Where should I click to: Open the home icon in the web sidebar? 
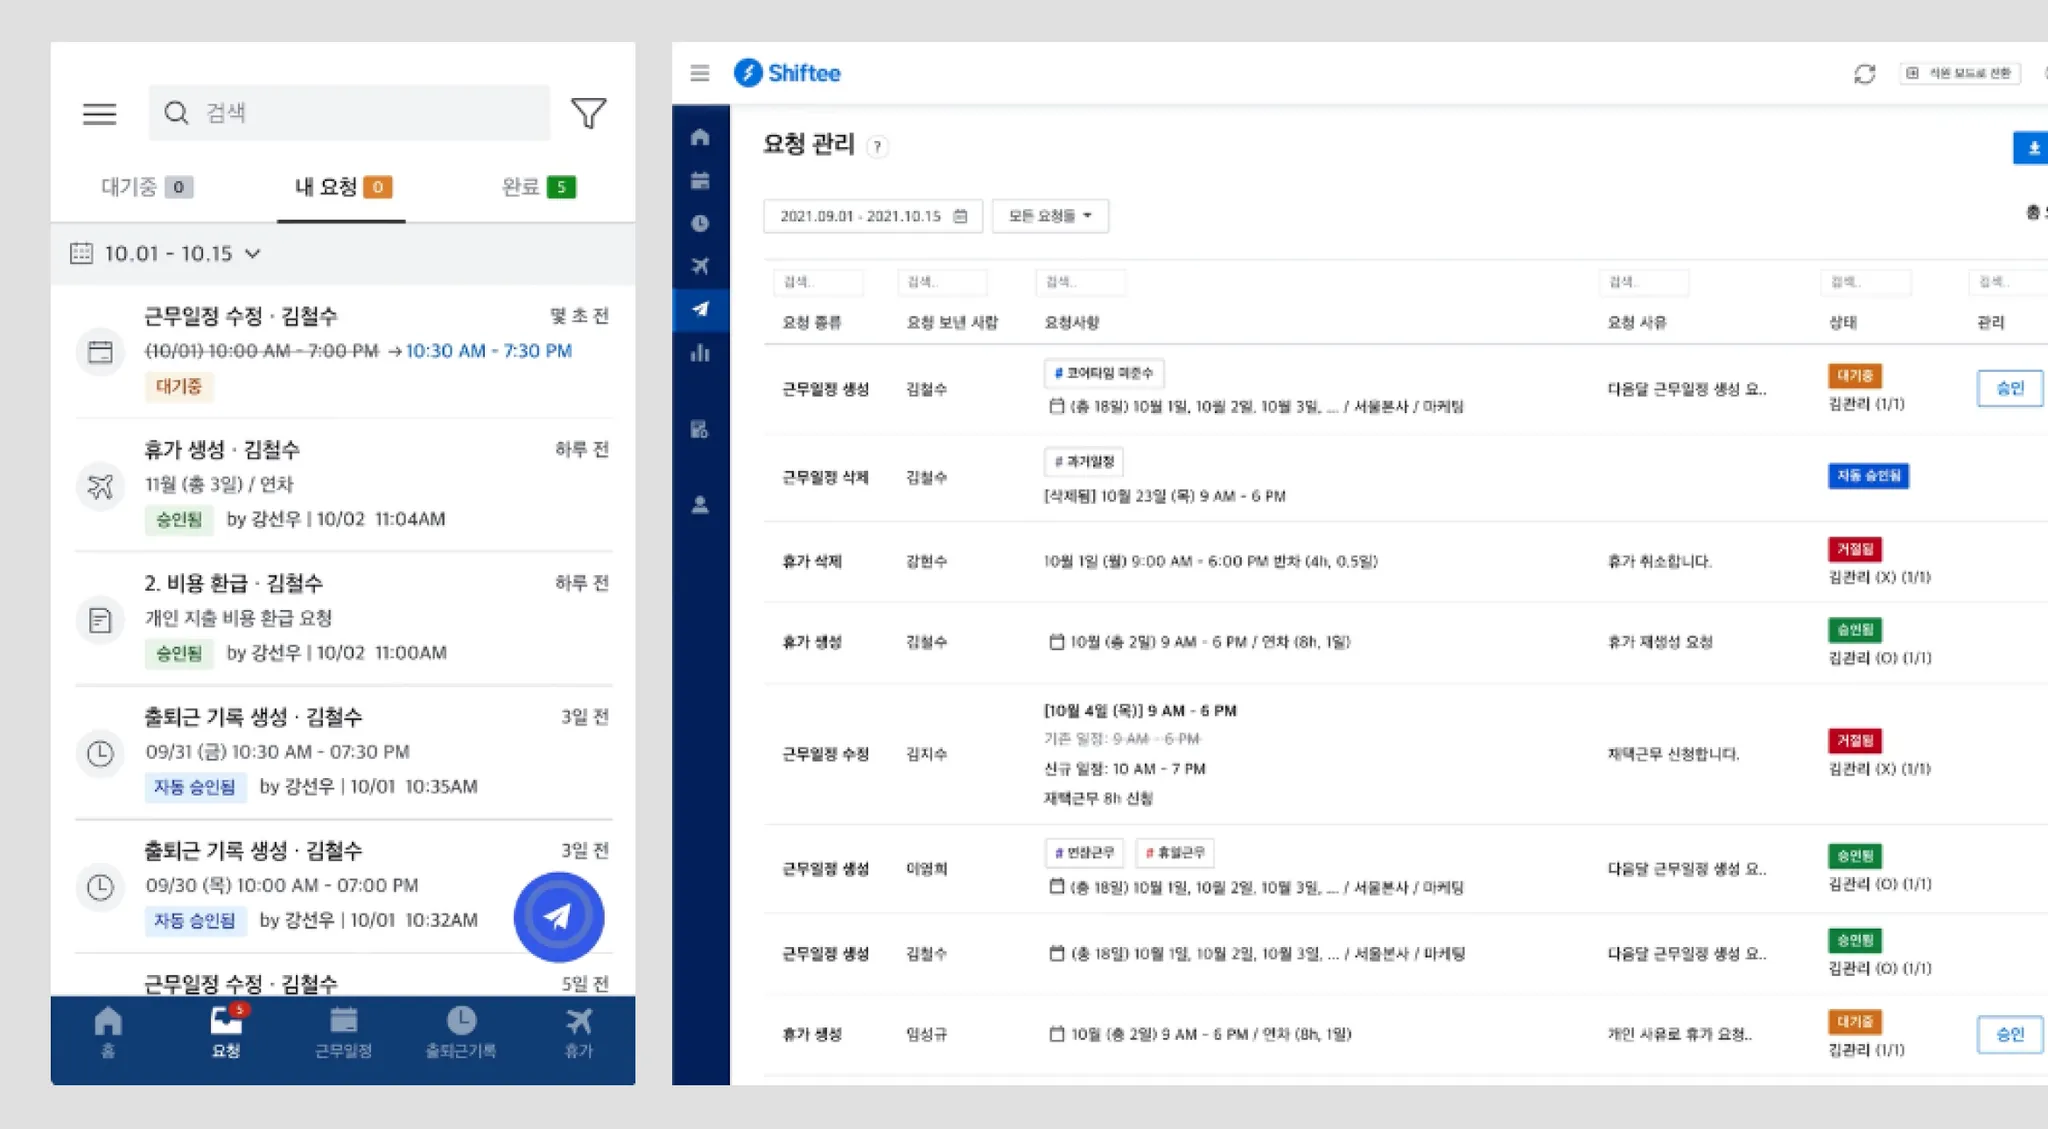tap(700, 137)
